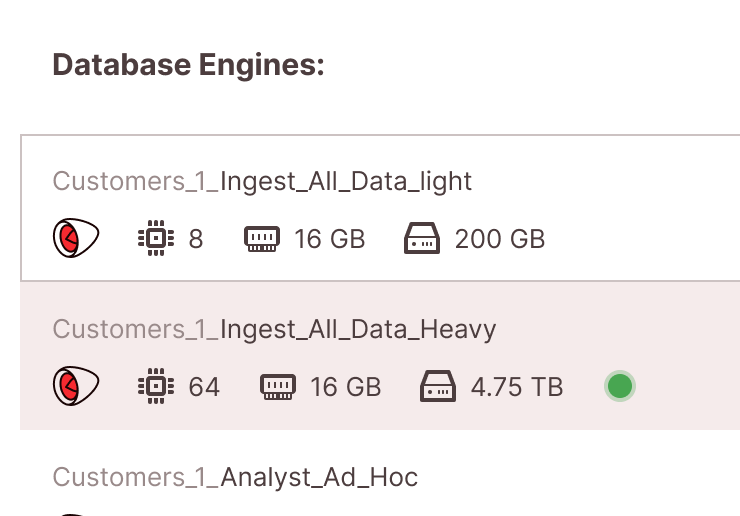Click the 64 CPU cores value

point(204,386)
